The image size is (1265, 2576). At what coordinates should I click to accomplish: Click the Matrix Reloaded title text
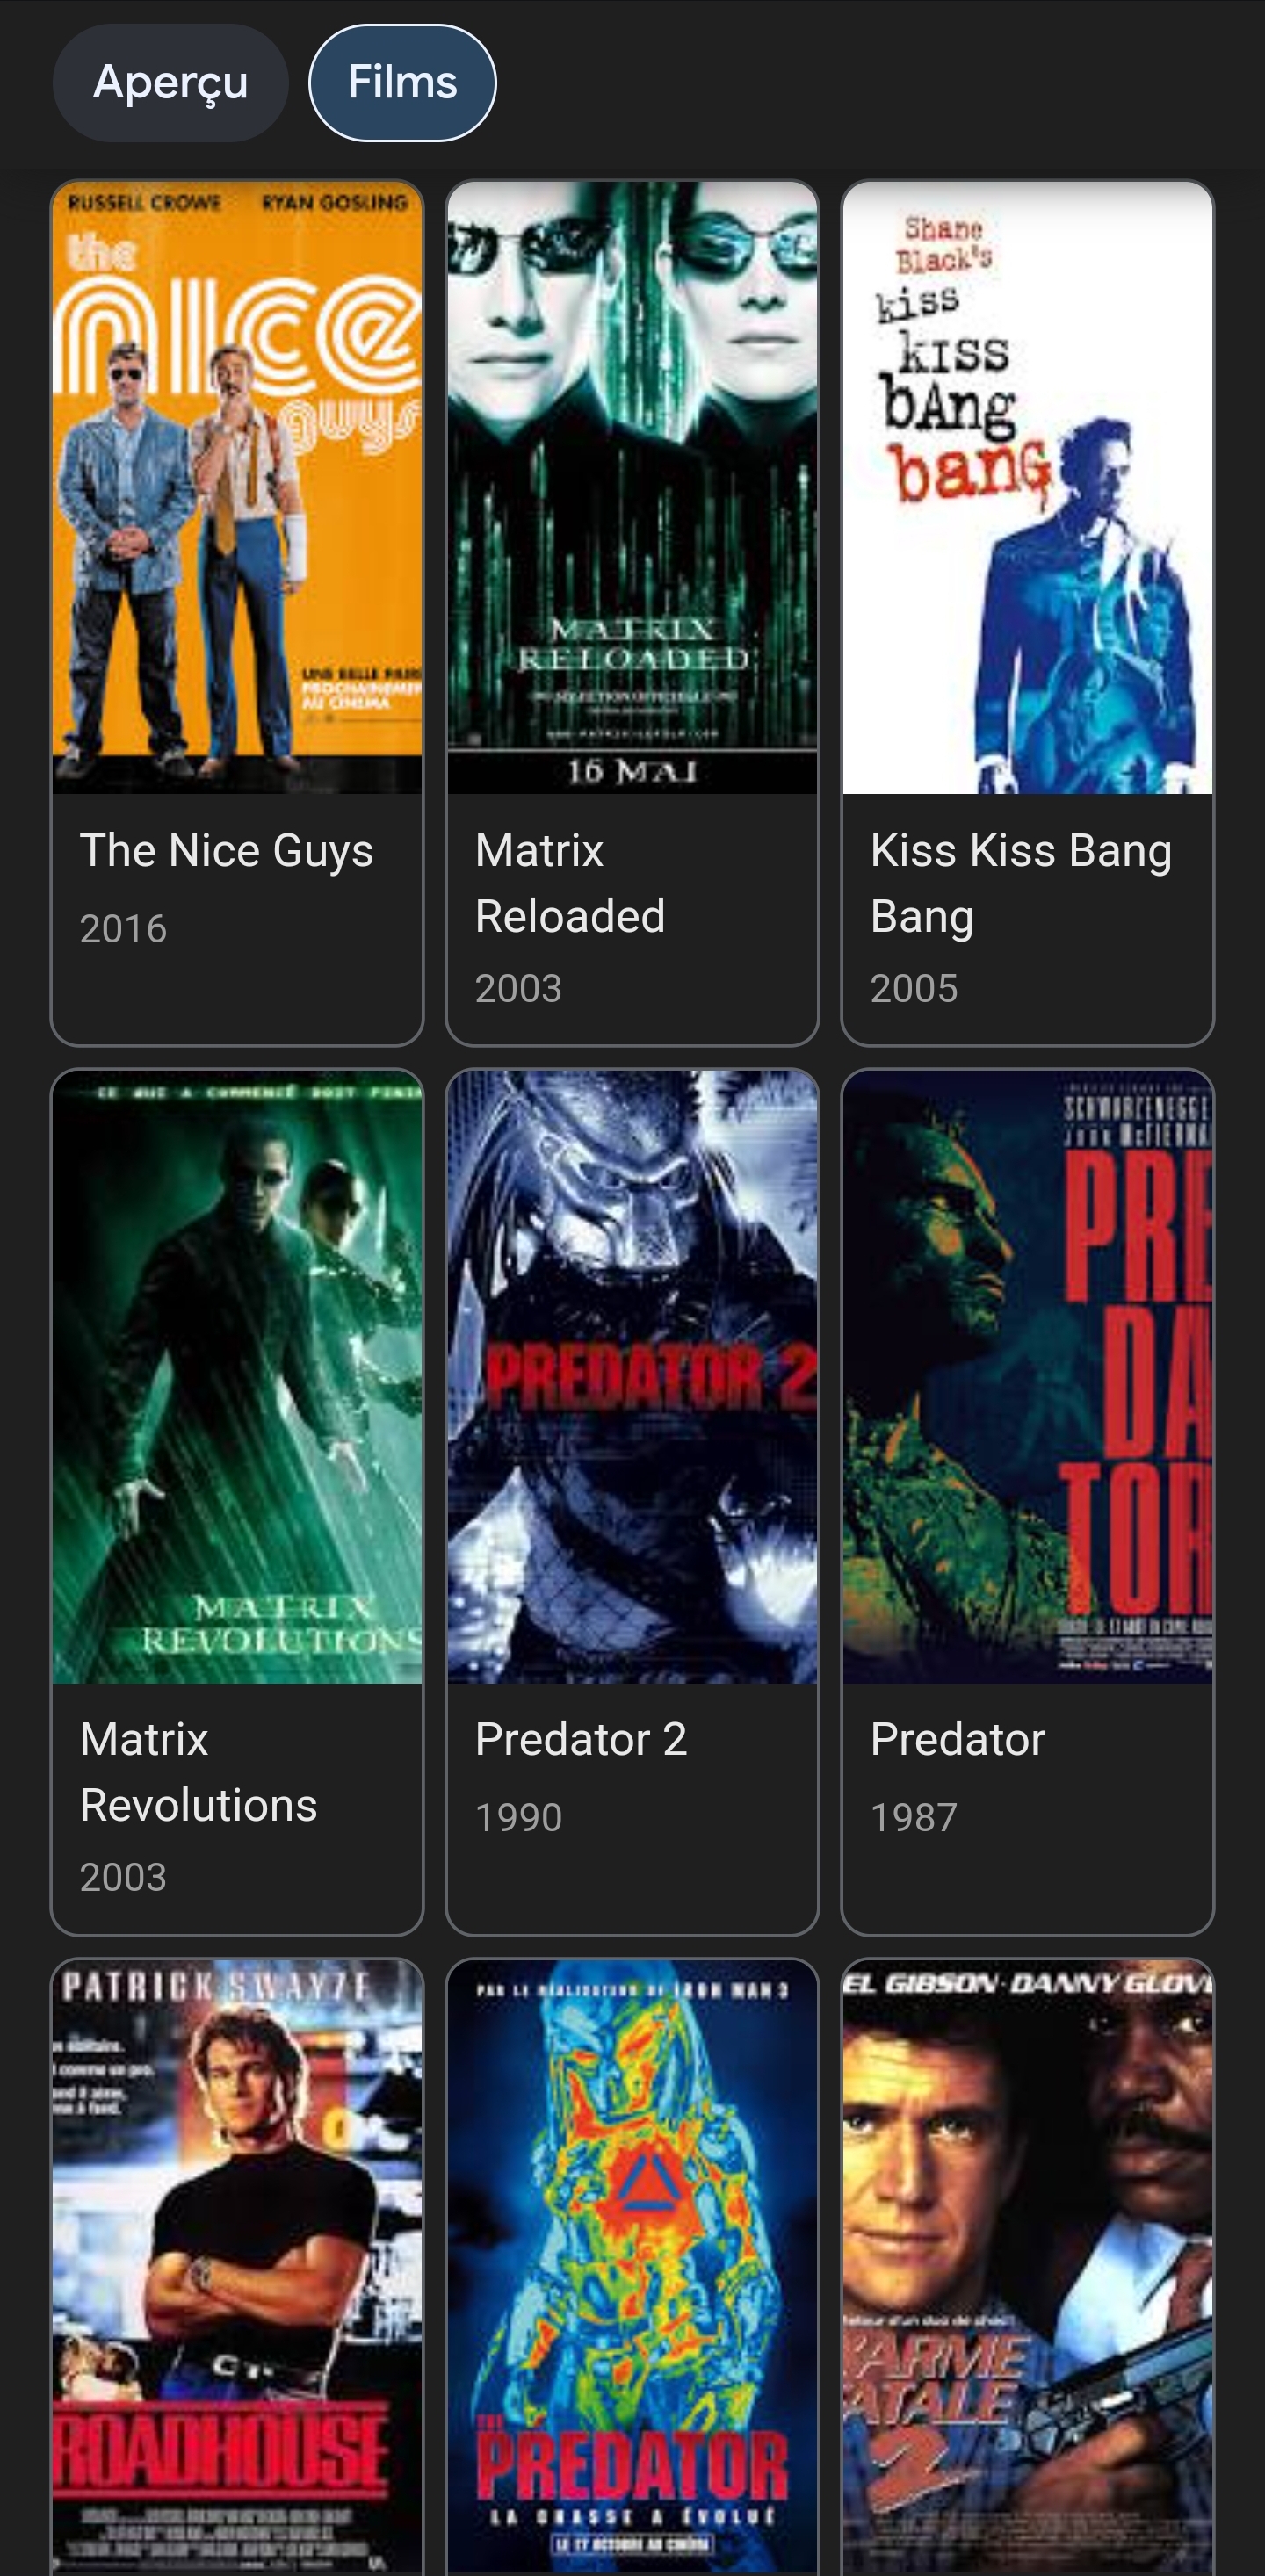point(570,883)
